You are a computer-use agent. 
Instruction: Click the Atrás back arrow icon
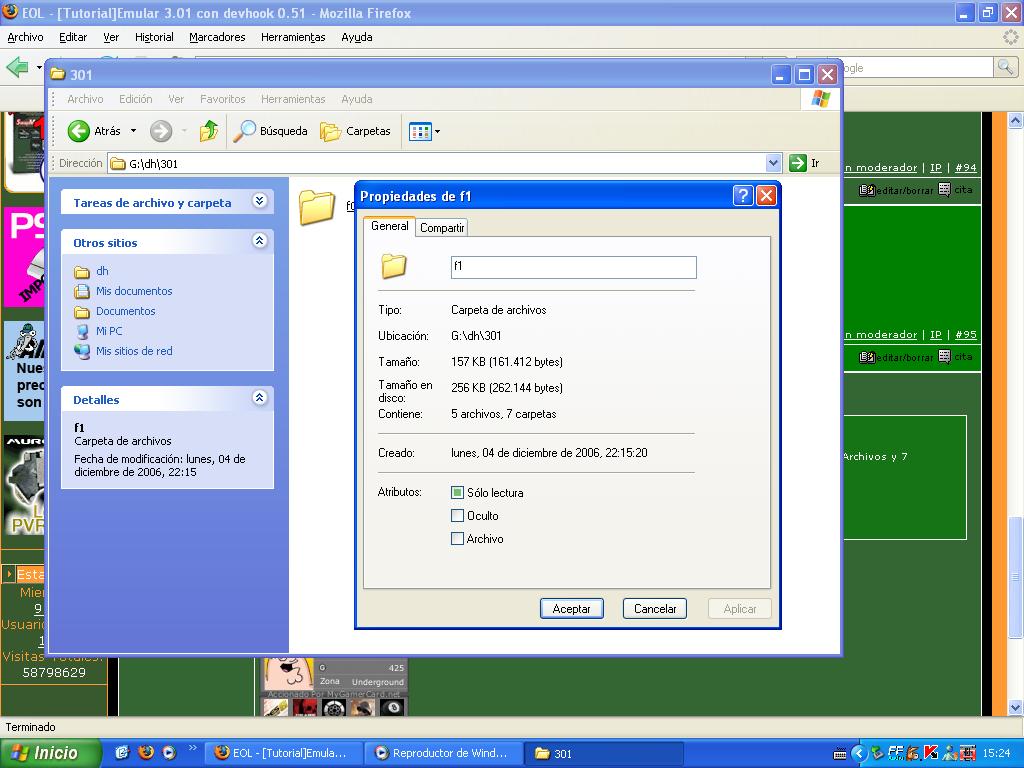tap(79, 131)
